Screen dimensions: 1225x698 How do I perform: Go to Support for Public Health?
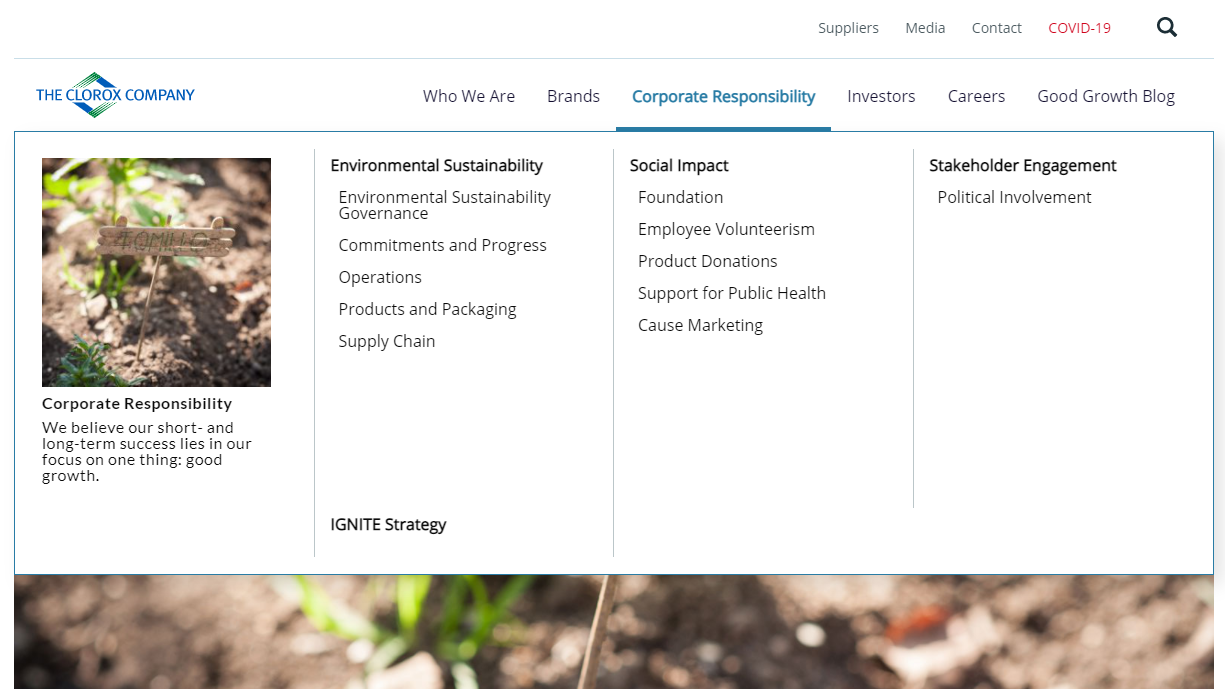[732, 293]
